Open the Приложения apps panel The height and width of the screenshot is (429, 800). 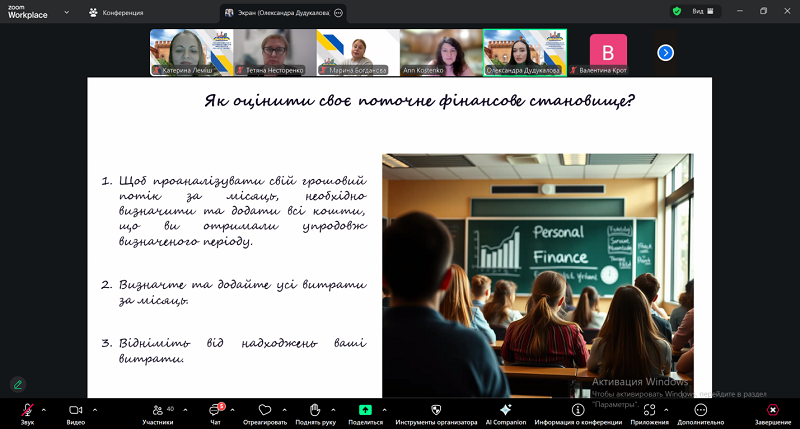(x=649, y=410)
